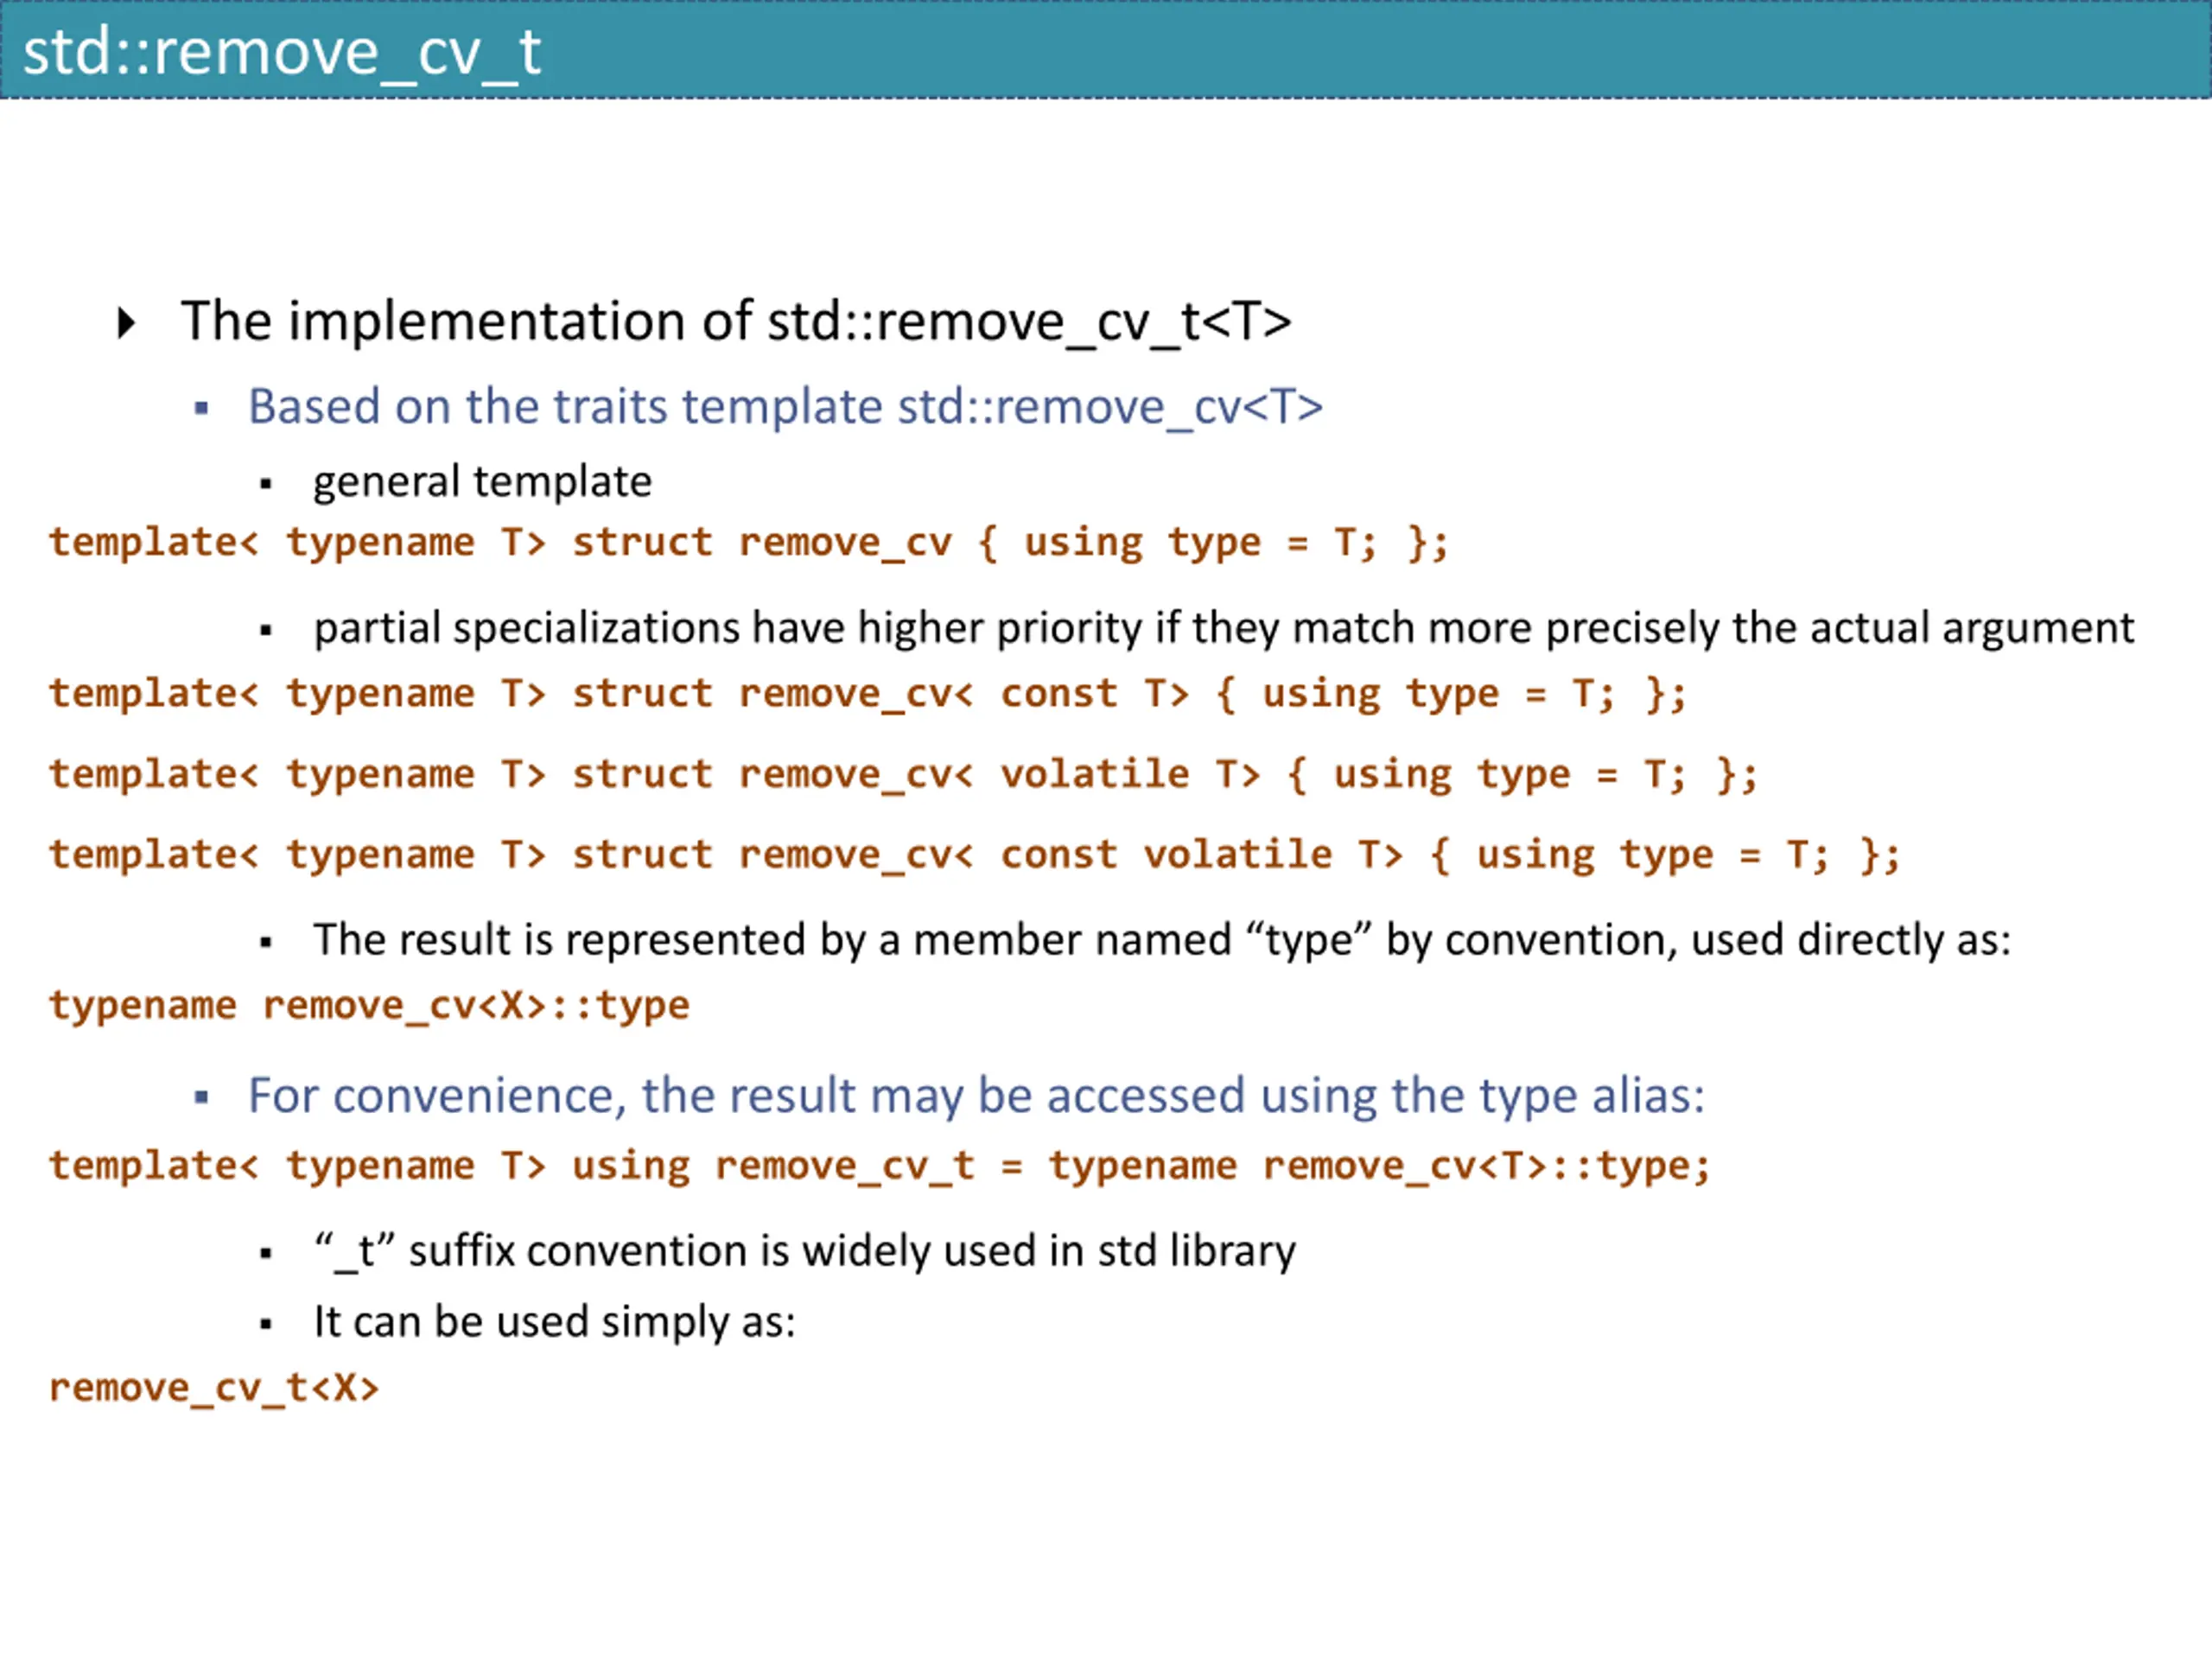Click the "general template" bullet text
Screen dimensions: 2212x1659
[482, 482]
